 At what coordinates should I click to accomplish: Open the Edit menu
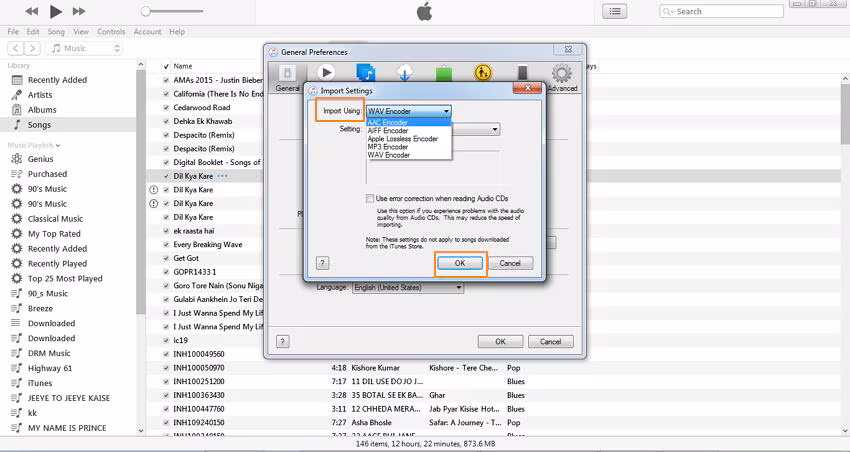pyautogui.click(x=33, y=31)
